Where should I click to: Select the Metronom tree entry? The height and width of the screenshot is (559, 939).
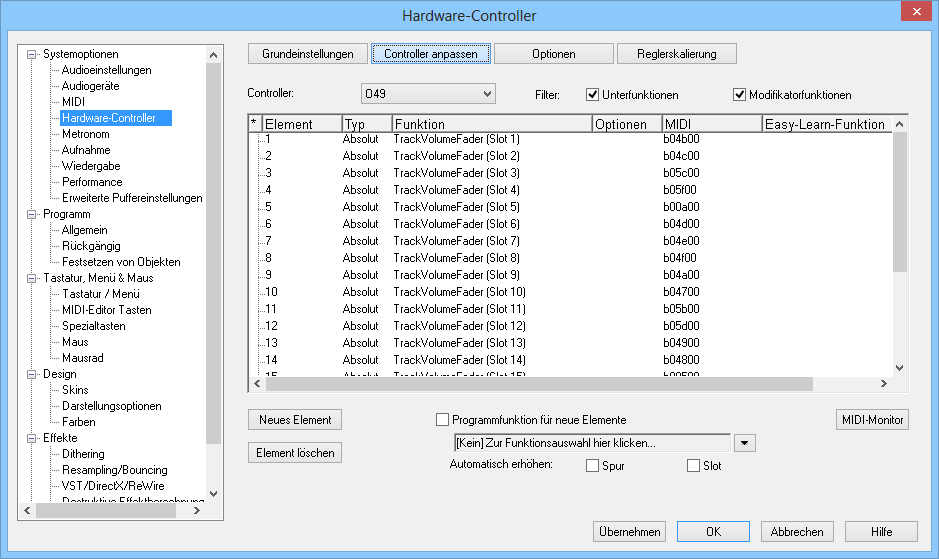tap(85, 134)
